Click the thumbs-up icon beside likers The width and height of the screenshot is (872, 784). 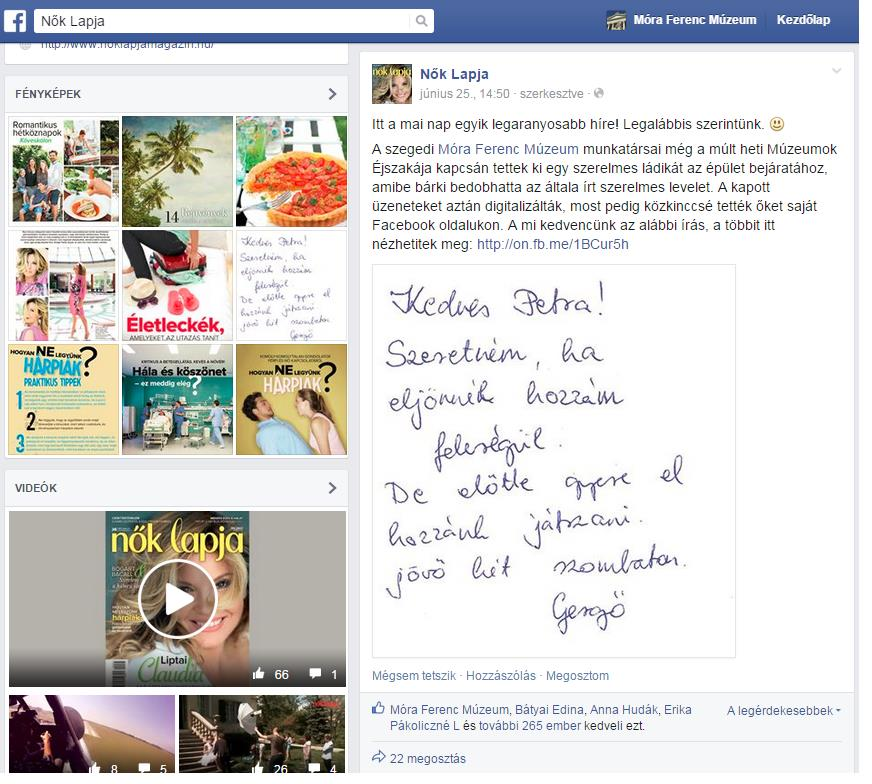378,708
